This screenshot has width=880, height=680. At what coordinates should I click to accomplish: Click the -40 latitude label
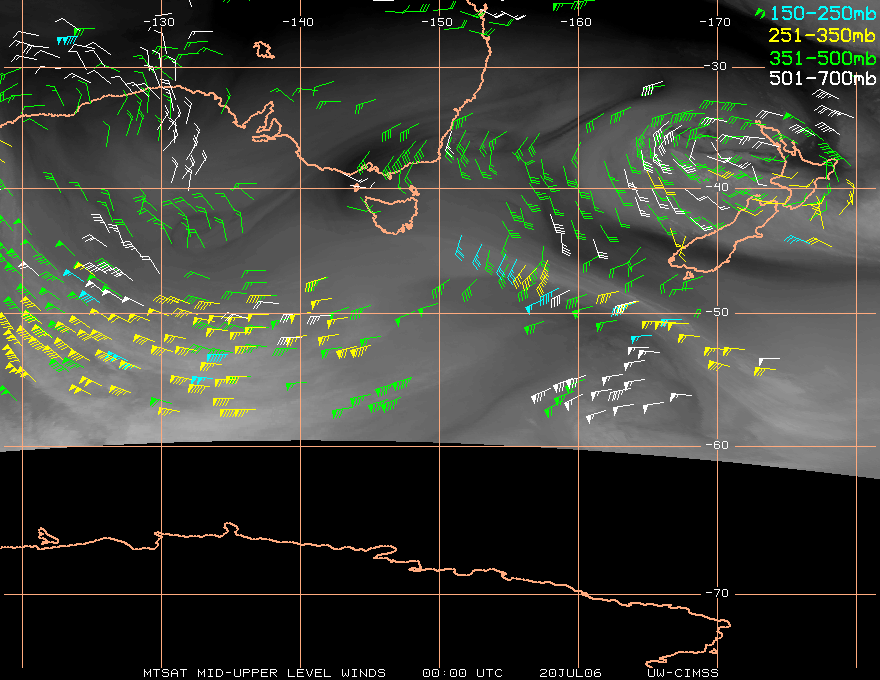pos(717,187)
